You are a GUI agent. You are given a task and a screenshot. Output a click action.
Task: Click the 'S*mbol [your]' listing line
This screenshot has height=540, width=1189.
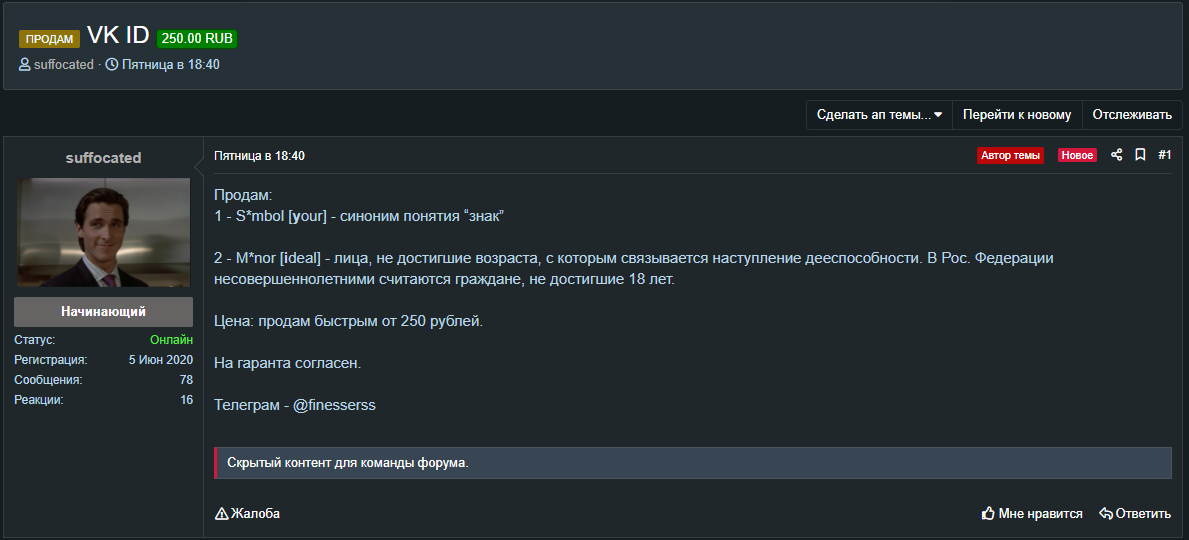point(359,216)
